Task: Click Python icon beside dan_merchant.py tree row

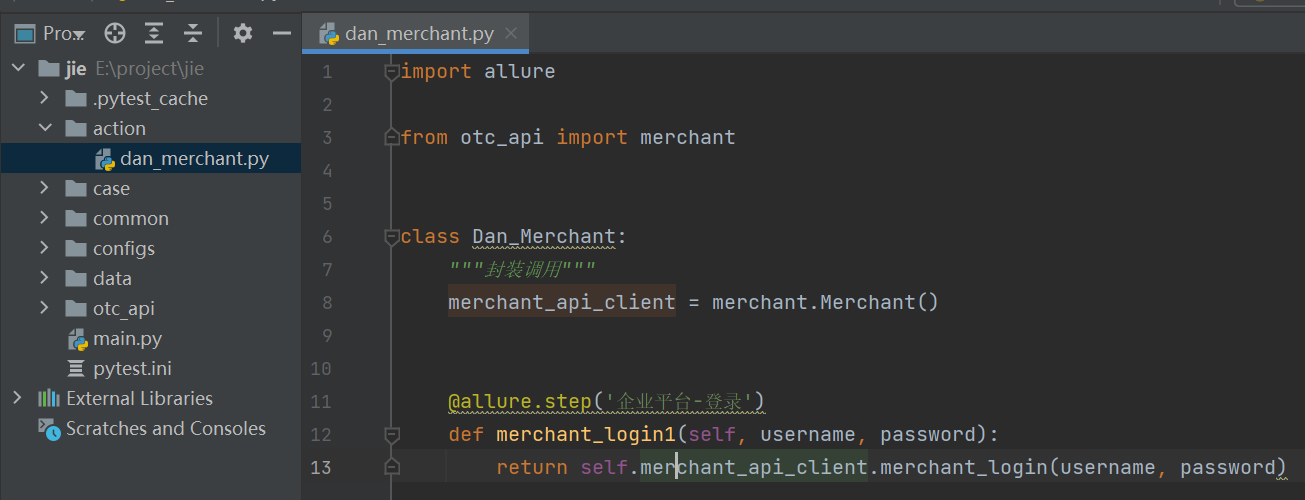Action: (x=105, y=159)
